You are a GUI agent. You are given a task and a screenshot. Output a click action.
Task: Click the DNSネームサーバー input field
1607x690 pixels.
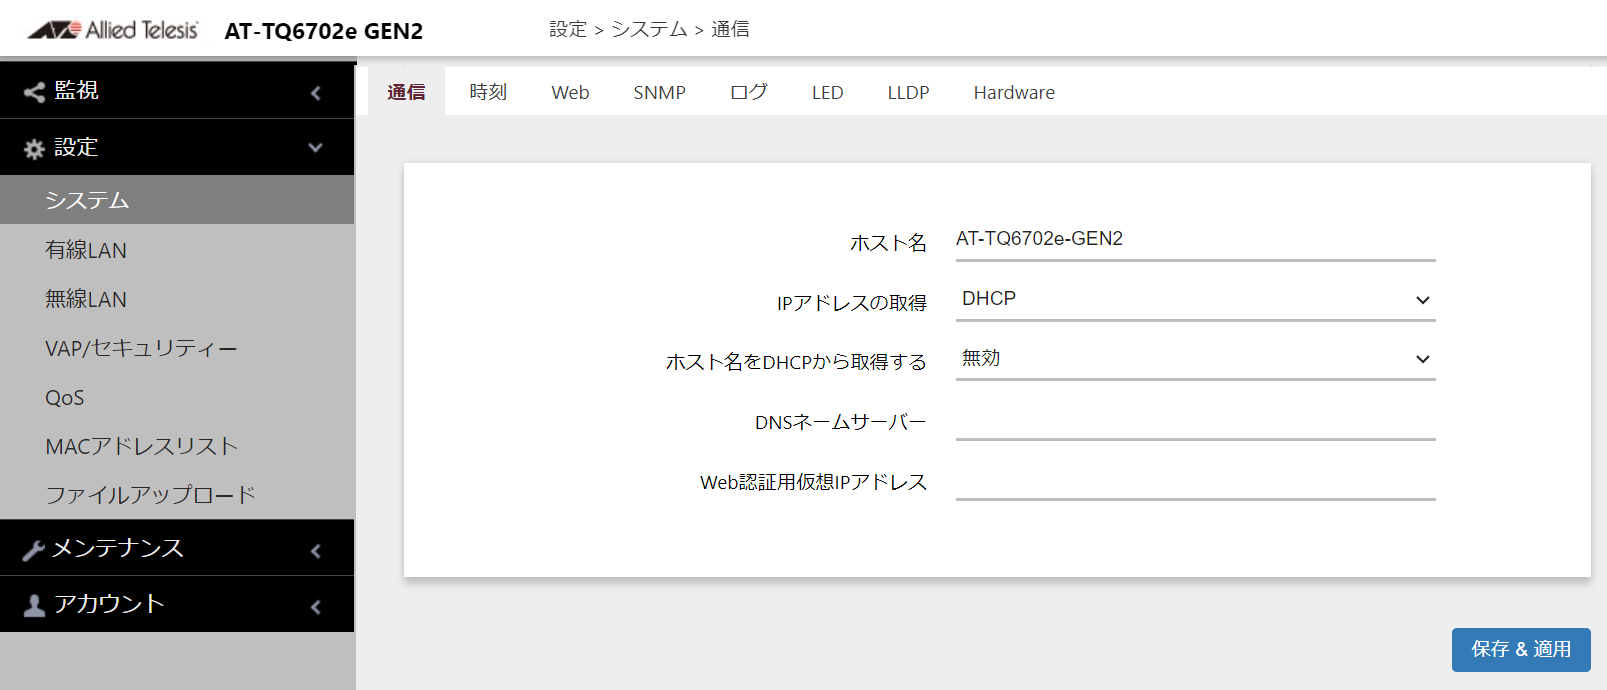click(x=1195, y=420)
